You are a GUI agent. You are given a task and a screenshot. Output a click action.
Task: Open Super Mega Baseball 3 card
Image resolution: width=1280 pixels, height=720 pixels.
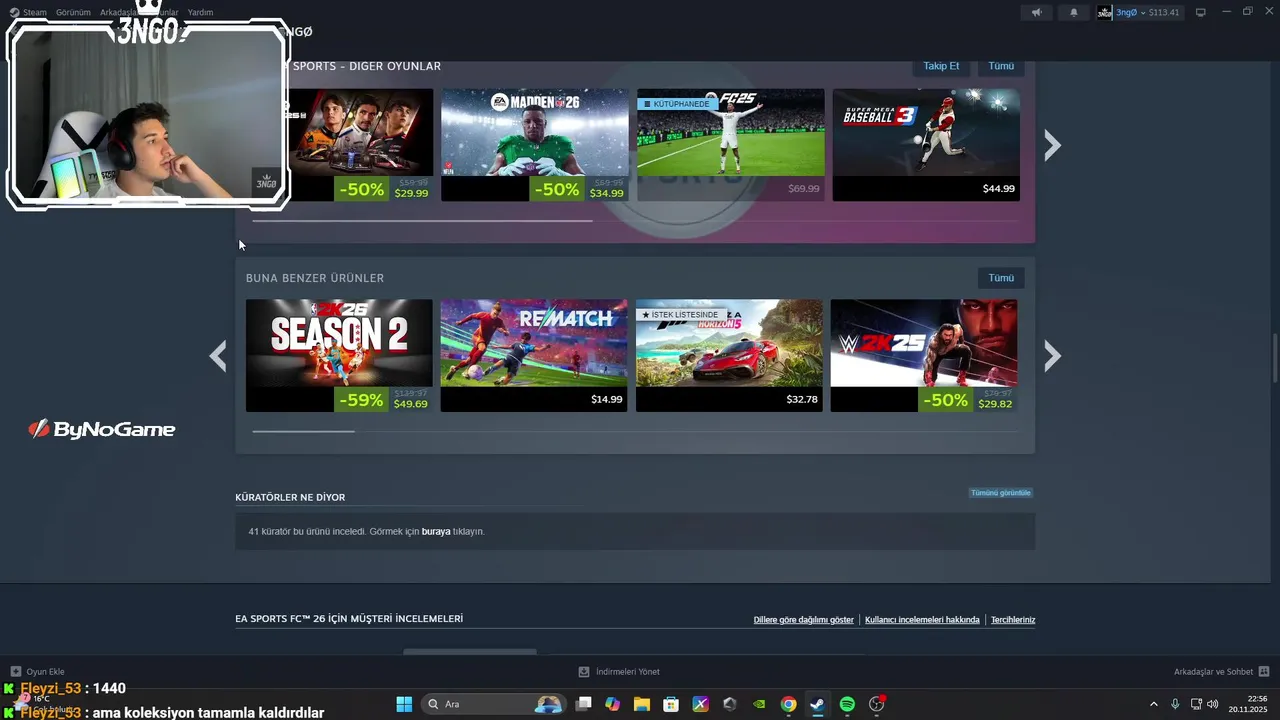coord(926,145)
